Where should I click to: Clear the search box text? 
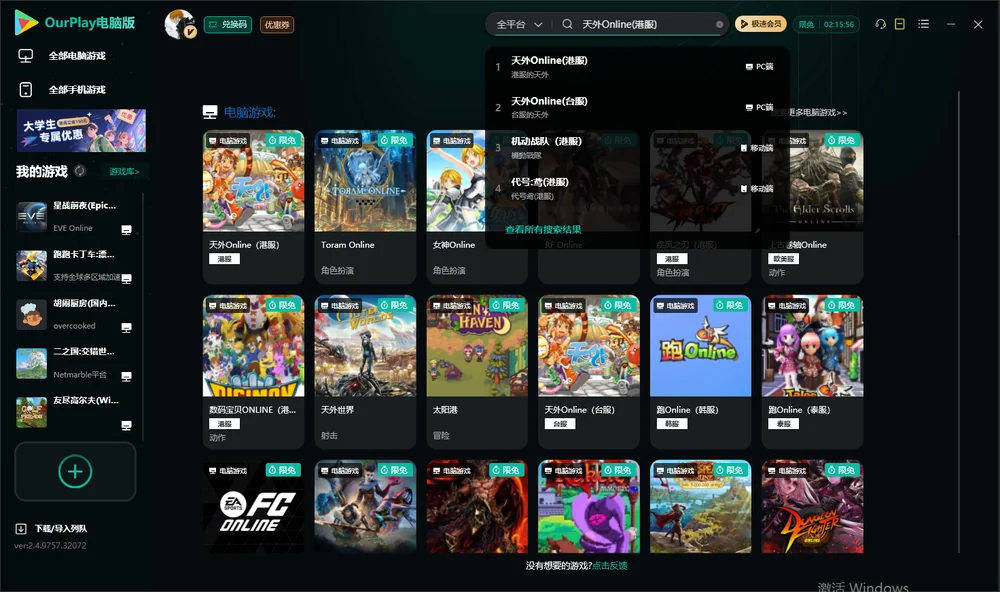click(719, 24)
